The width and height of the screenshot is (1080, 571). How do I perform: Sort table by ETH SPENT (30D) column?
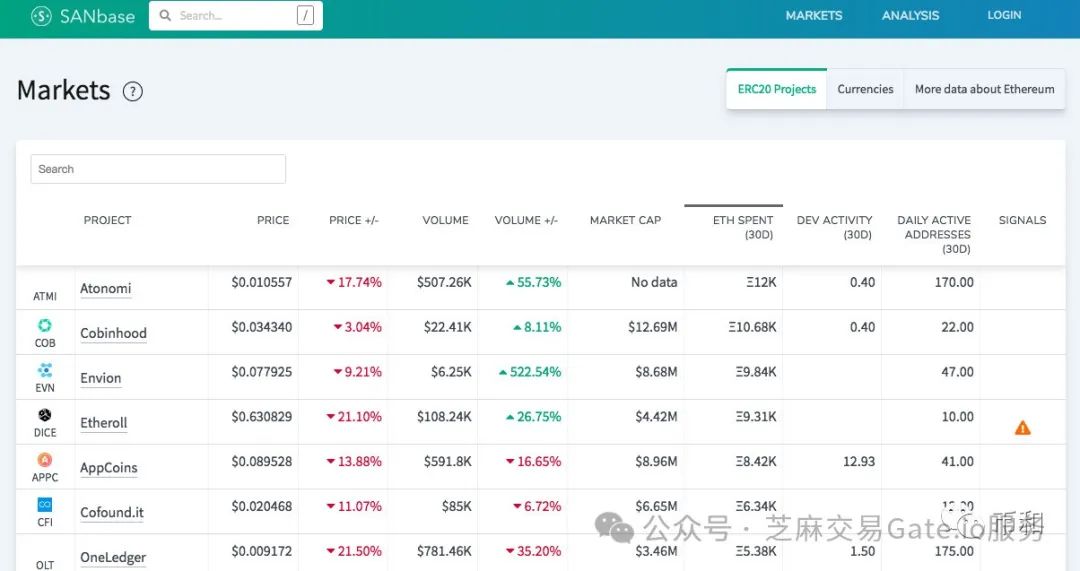743,227
